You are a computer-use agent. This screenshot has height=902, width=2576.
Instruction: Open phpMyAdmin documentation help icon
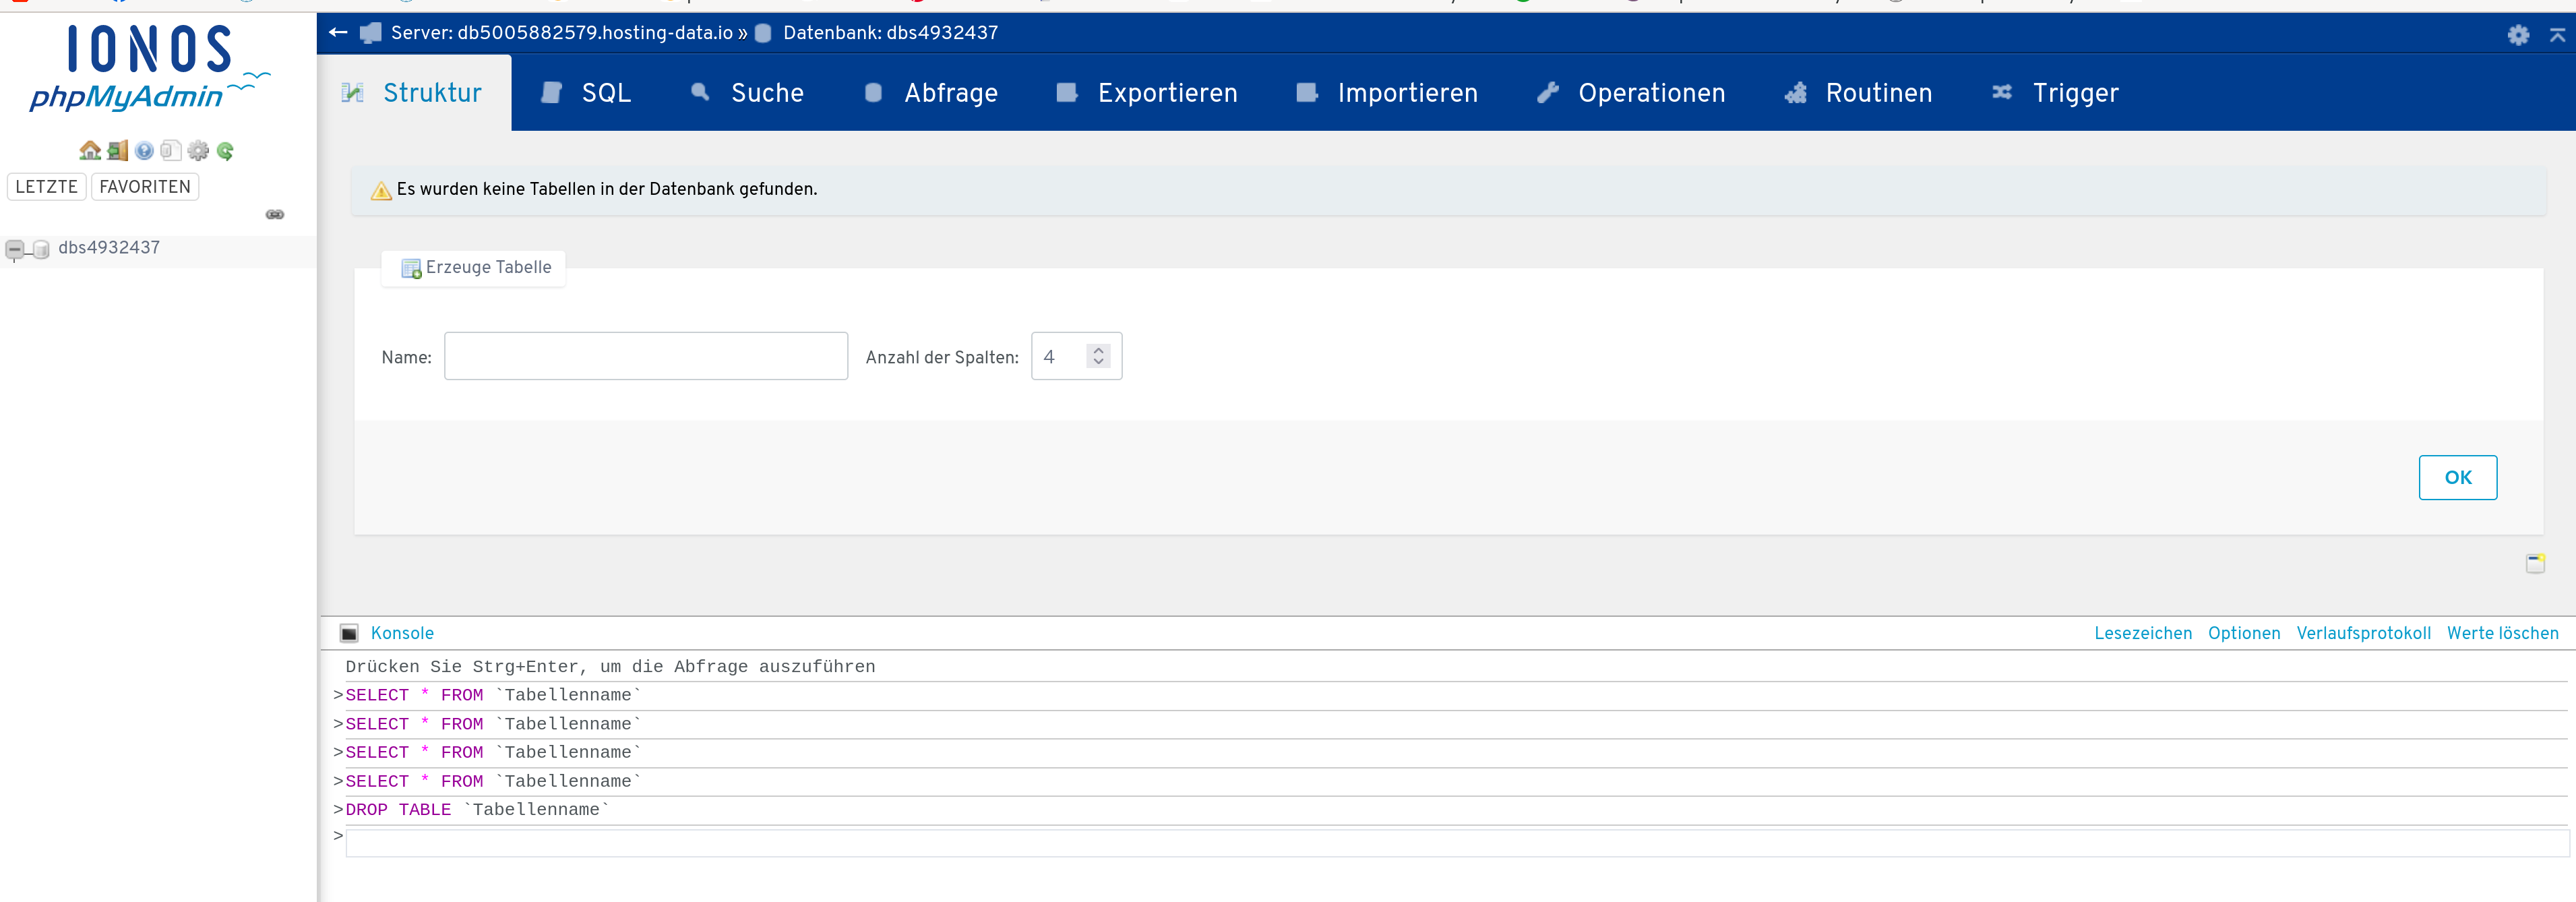(145, 151)
